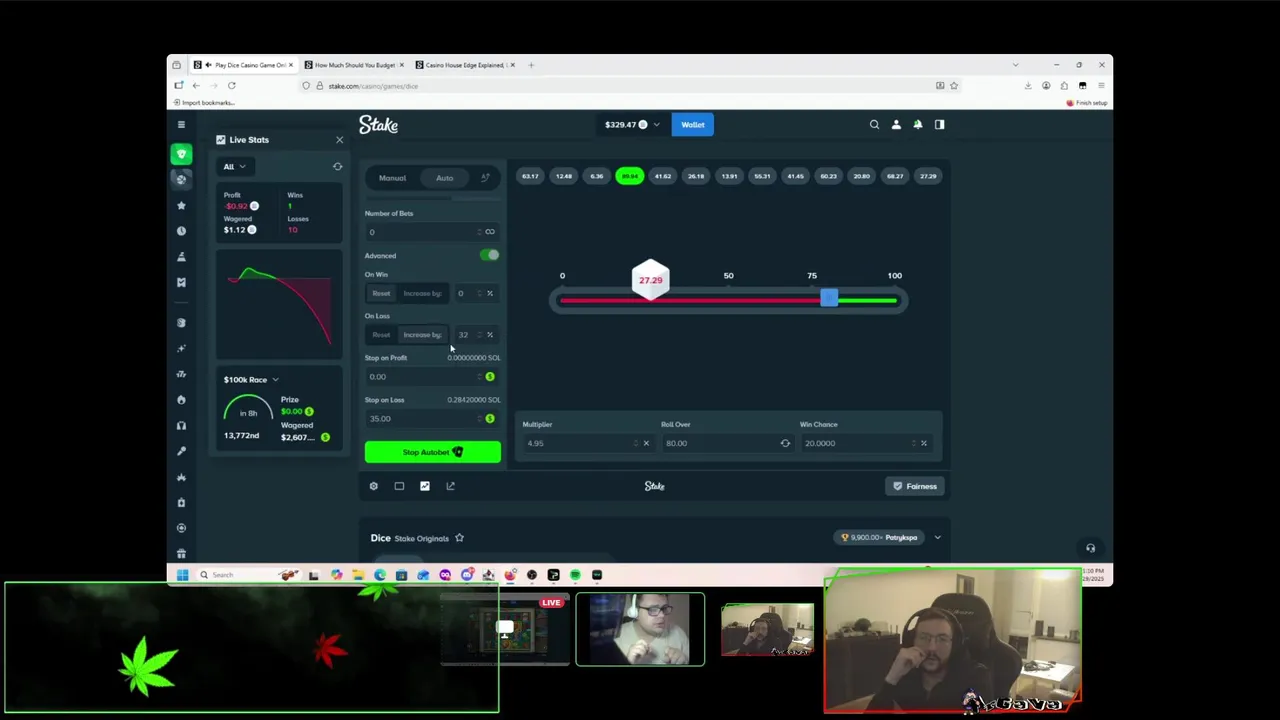The image size is (1280, 720).
Task: Click the blue roll-over slider handle
Action: click(x=829, y=299)
